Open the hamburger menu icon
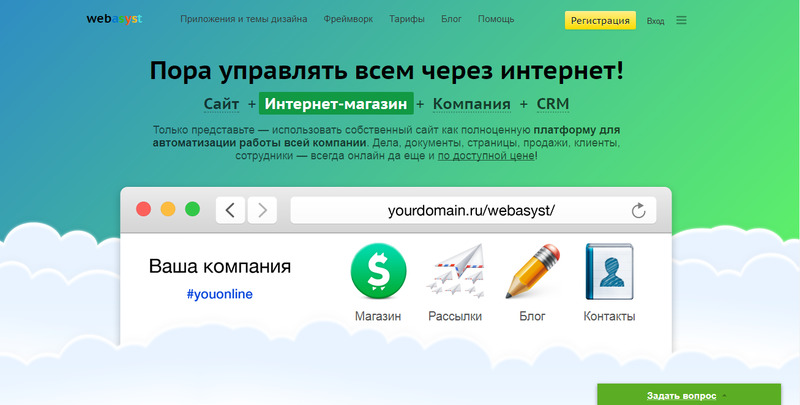 tap(681, 20)
